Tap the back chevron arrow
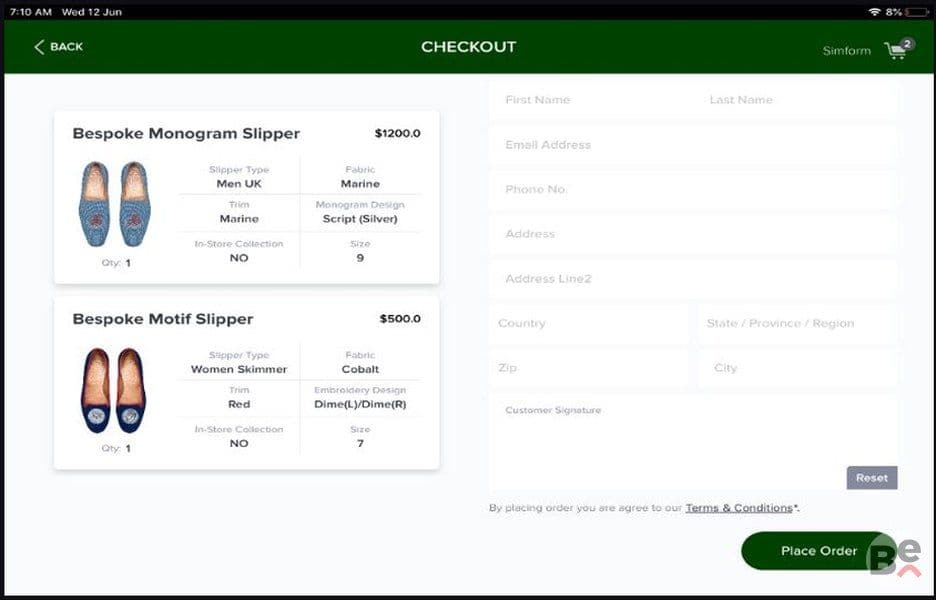The width and height of the screenshot is (936, 600). (x=39, y=47)
